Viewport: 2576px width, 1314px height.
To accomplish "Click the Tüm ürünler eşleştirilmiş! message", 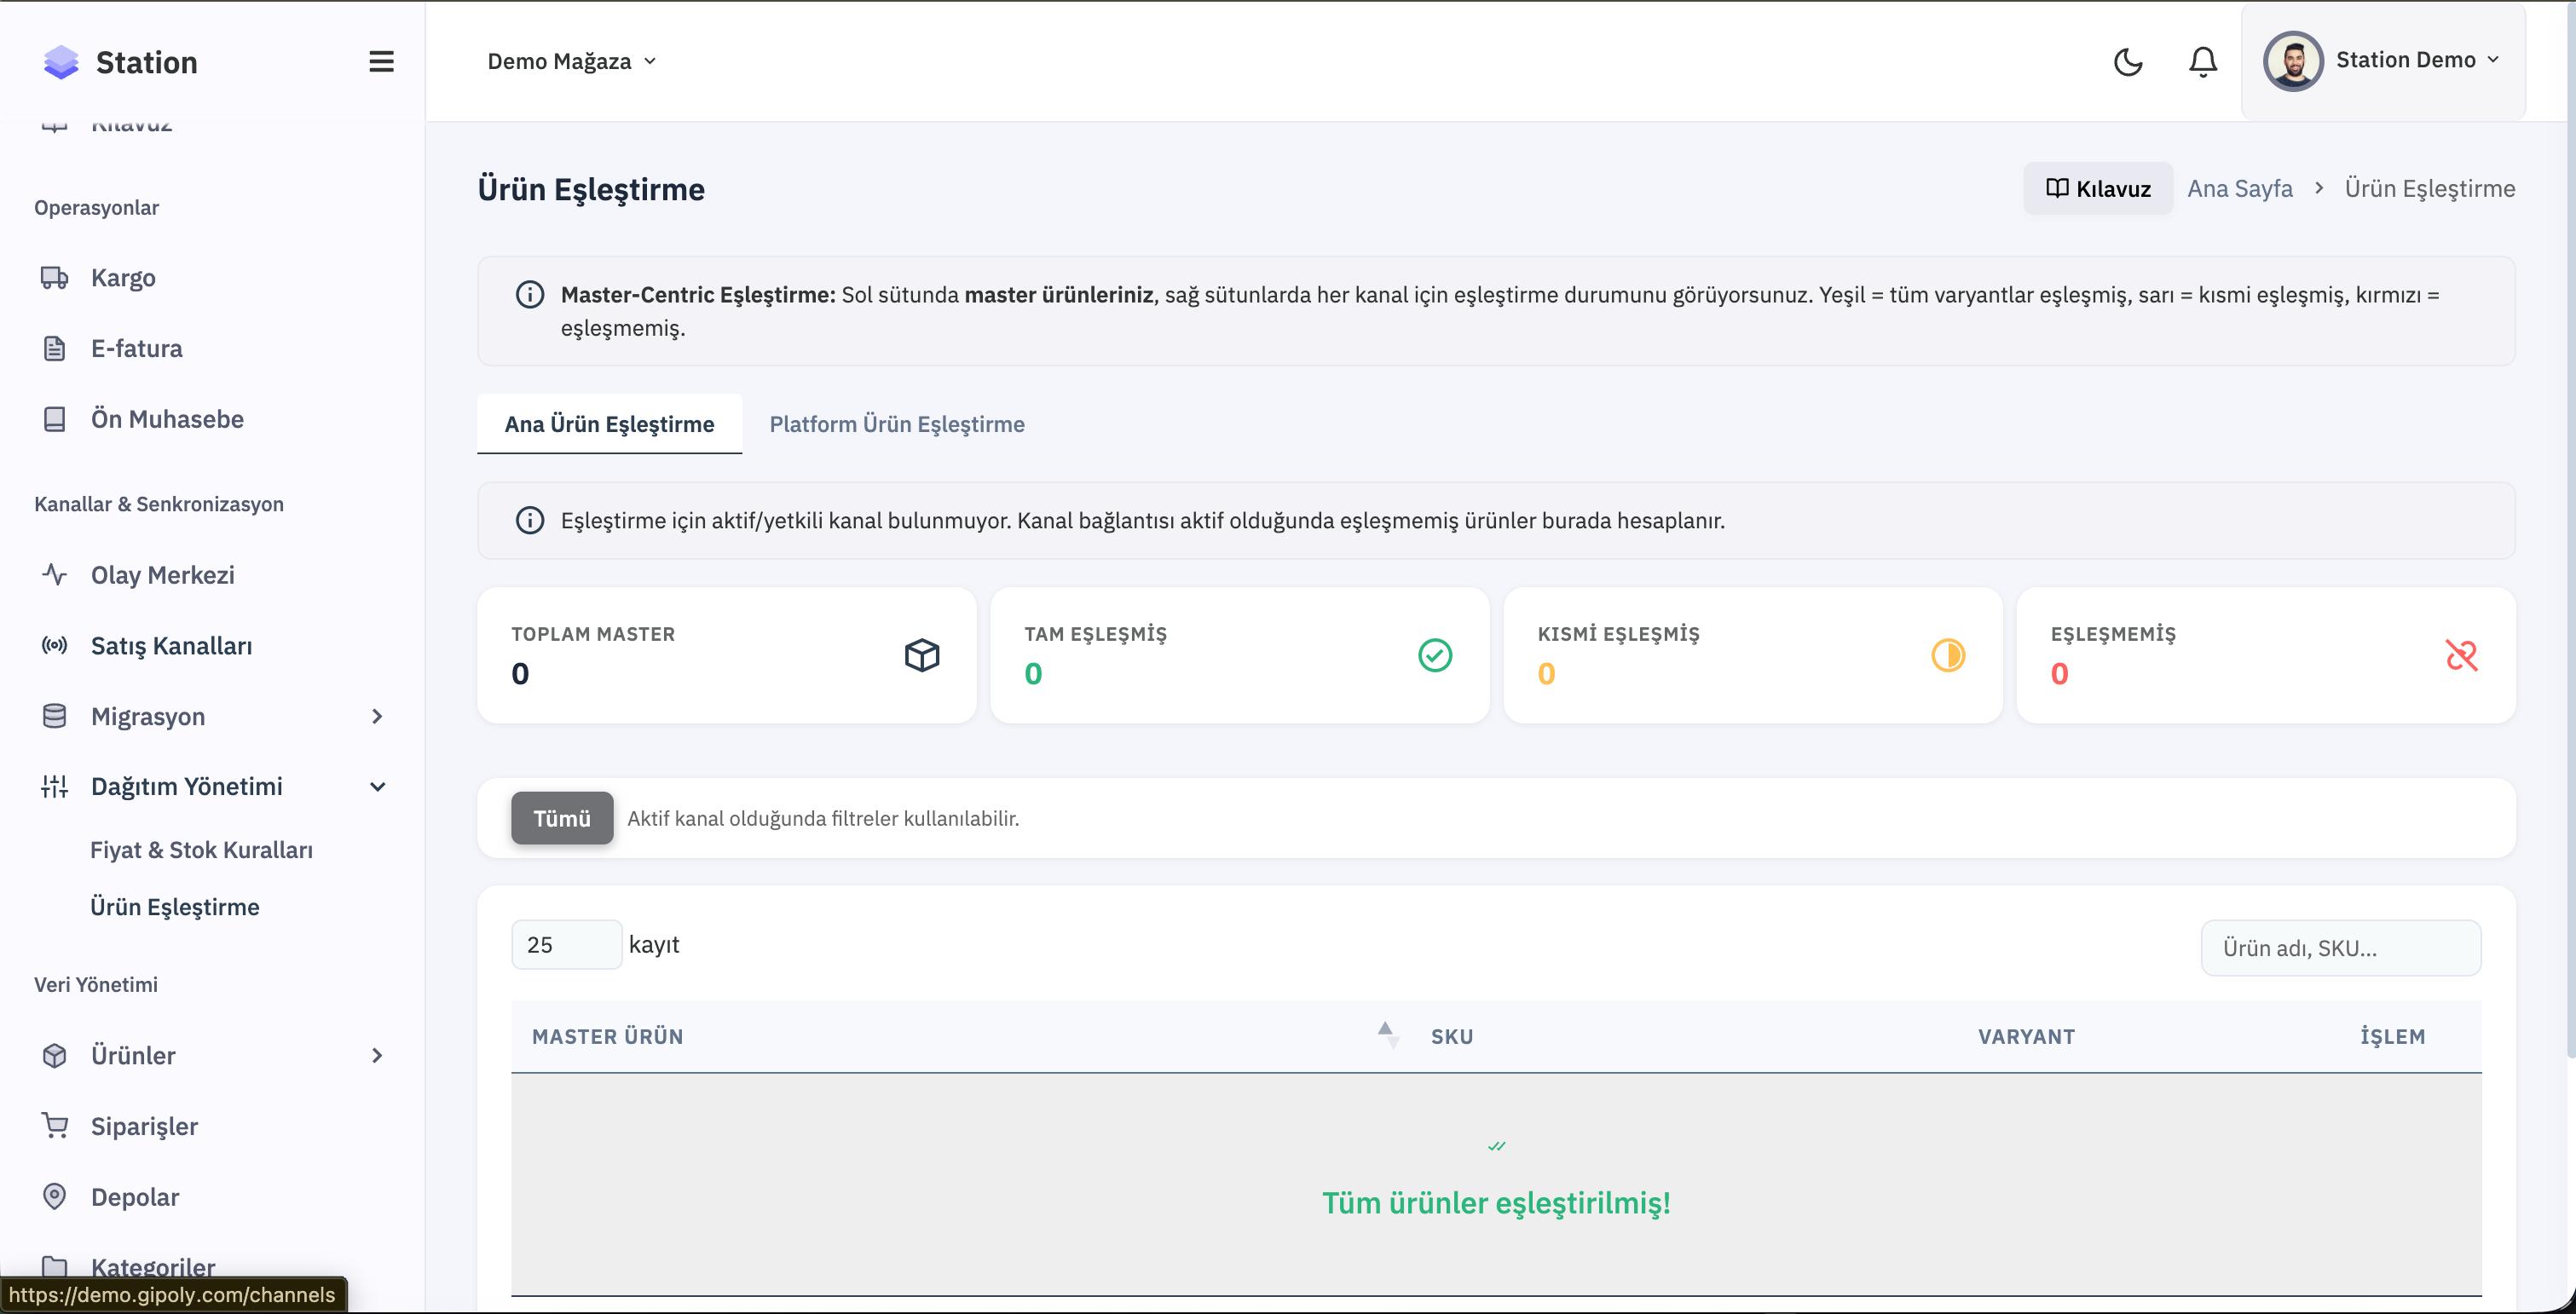I will pos(1496,1202).
